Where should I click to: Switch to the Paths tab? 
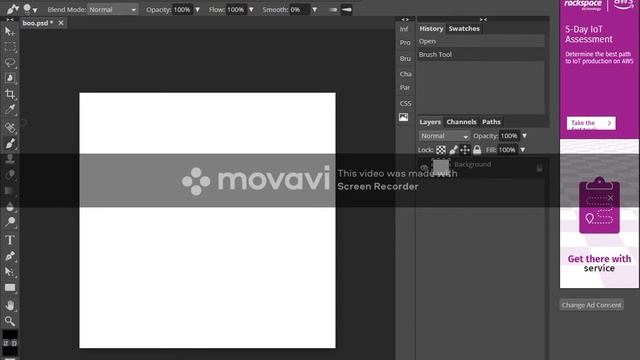click(x=491, y=122)
